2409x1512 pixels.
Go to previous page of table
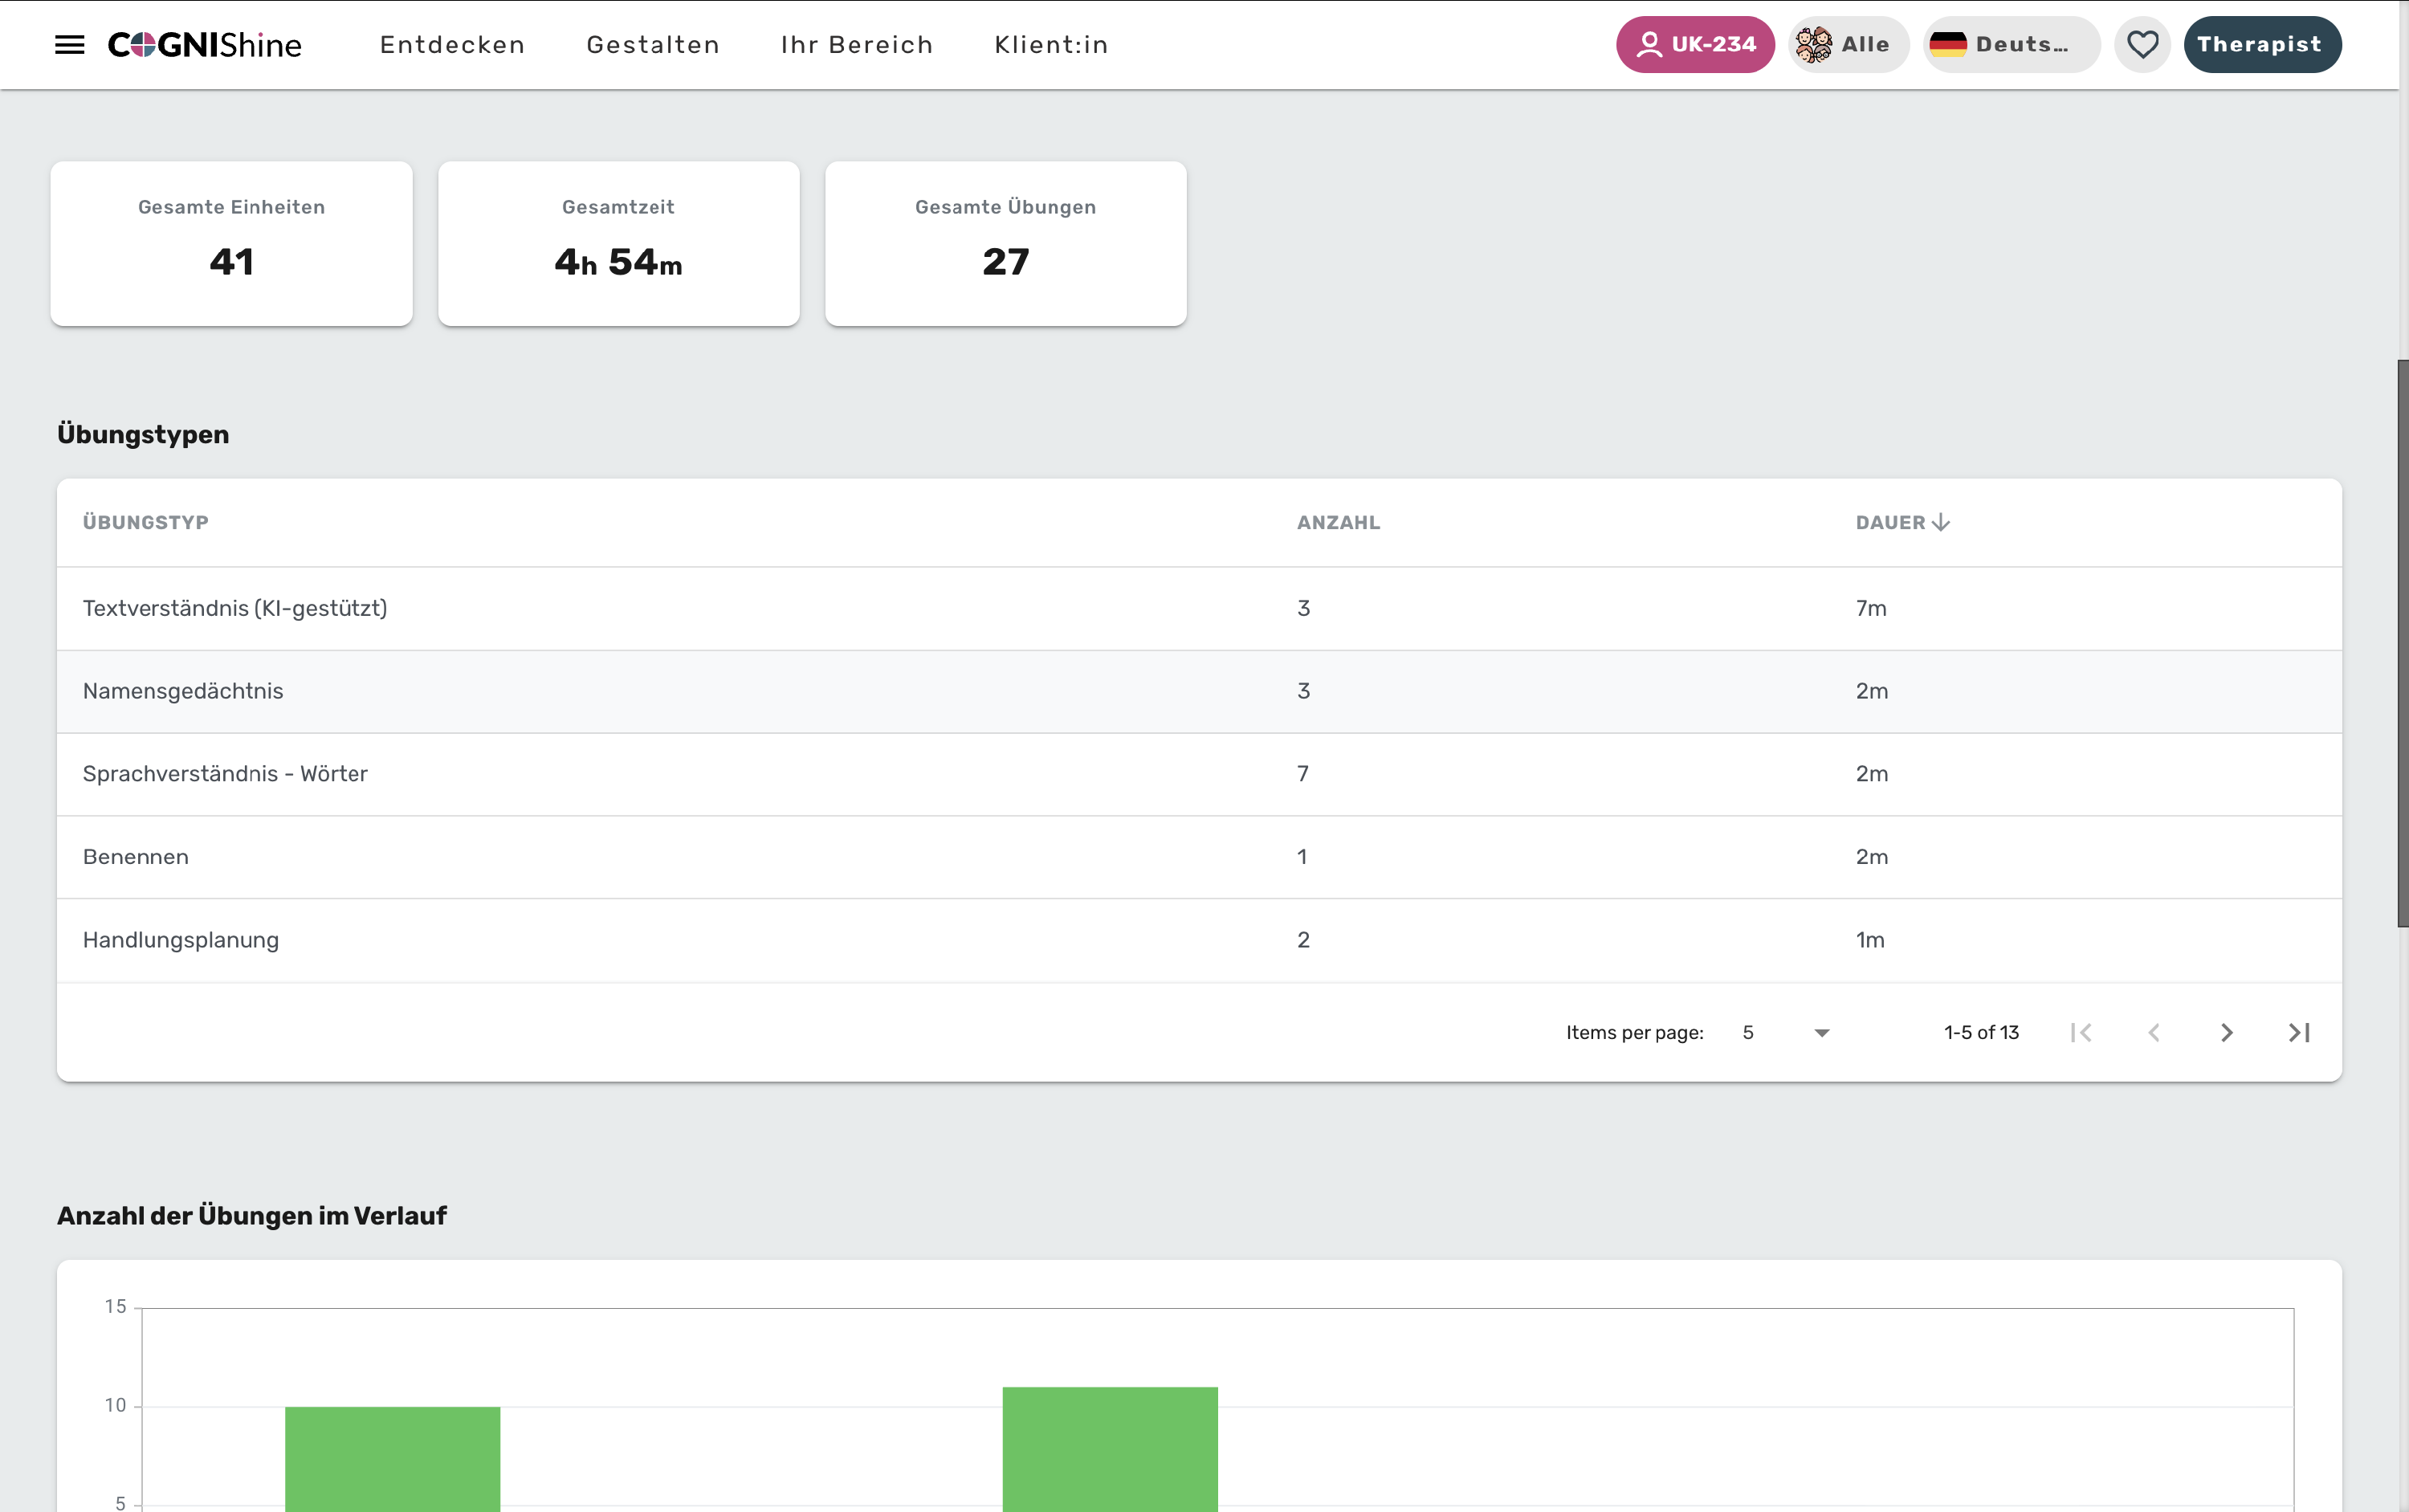pyautogui.click(x=2154, y=1033)
